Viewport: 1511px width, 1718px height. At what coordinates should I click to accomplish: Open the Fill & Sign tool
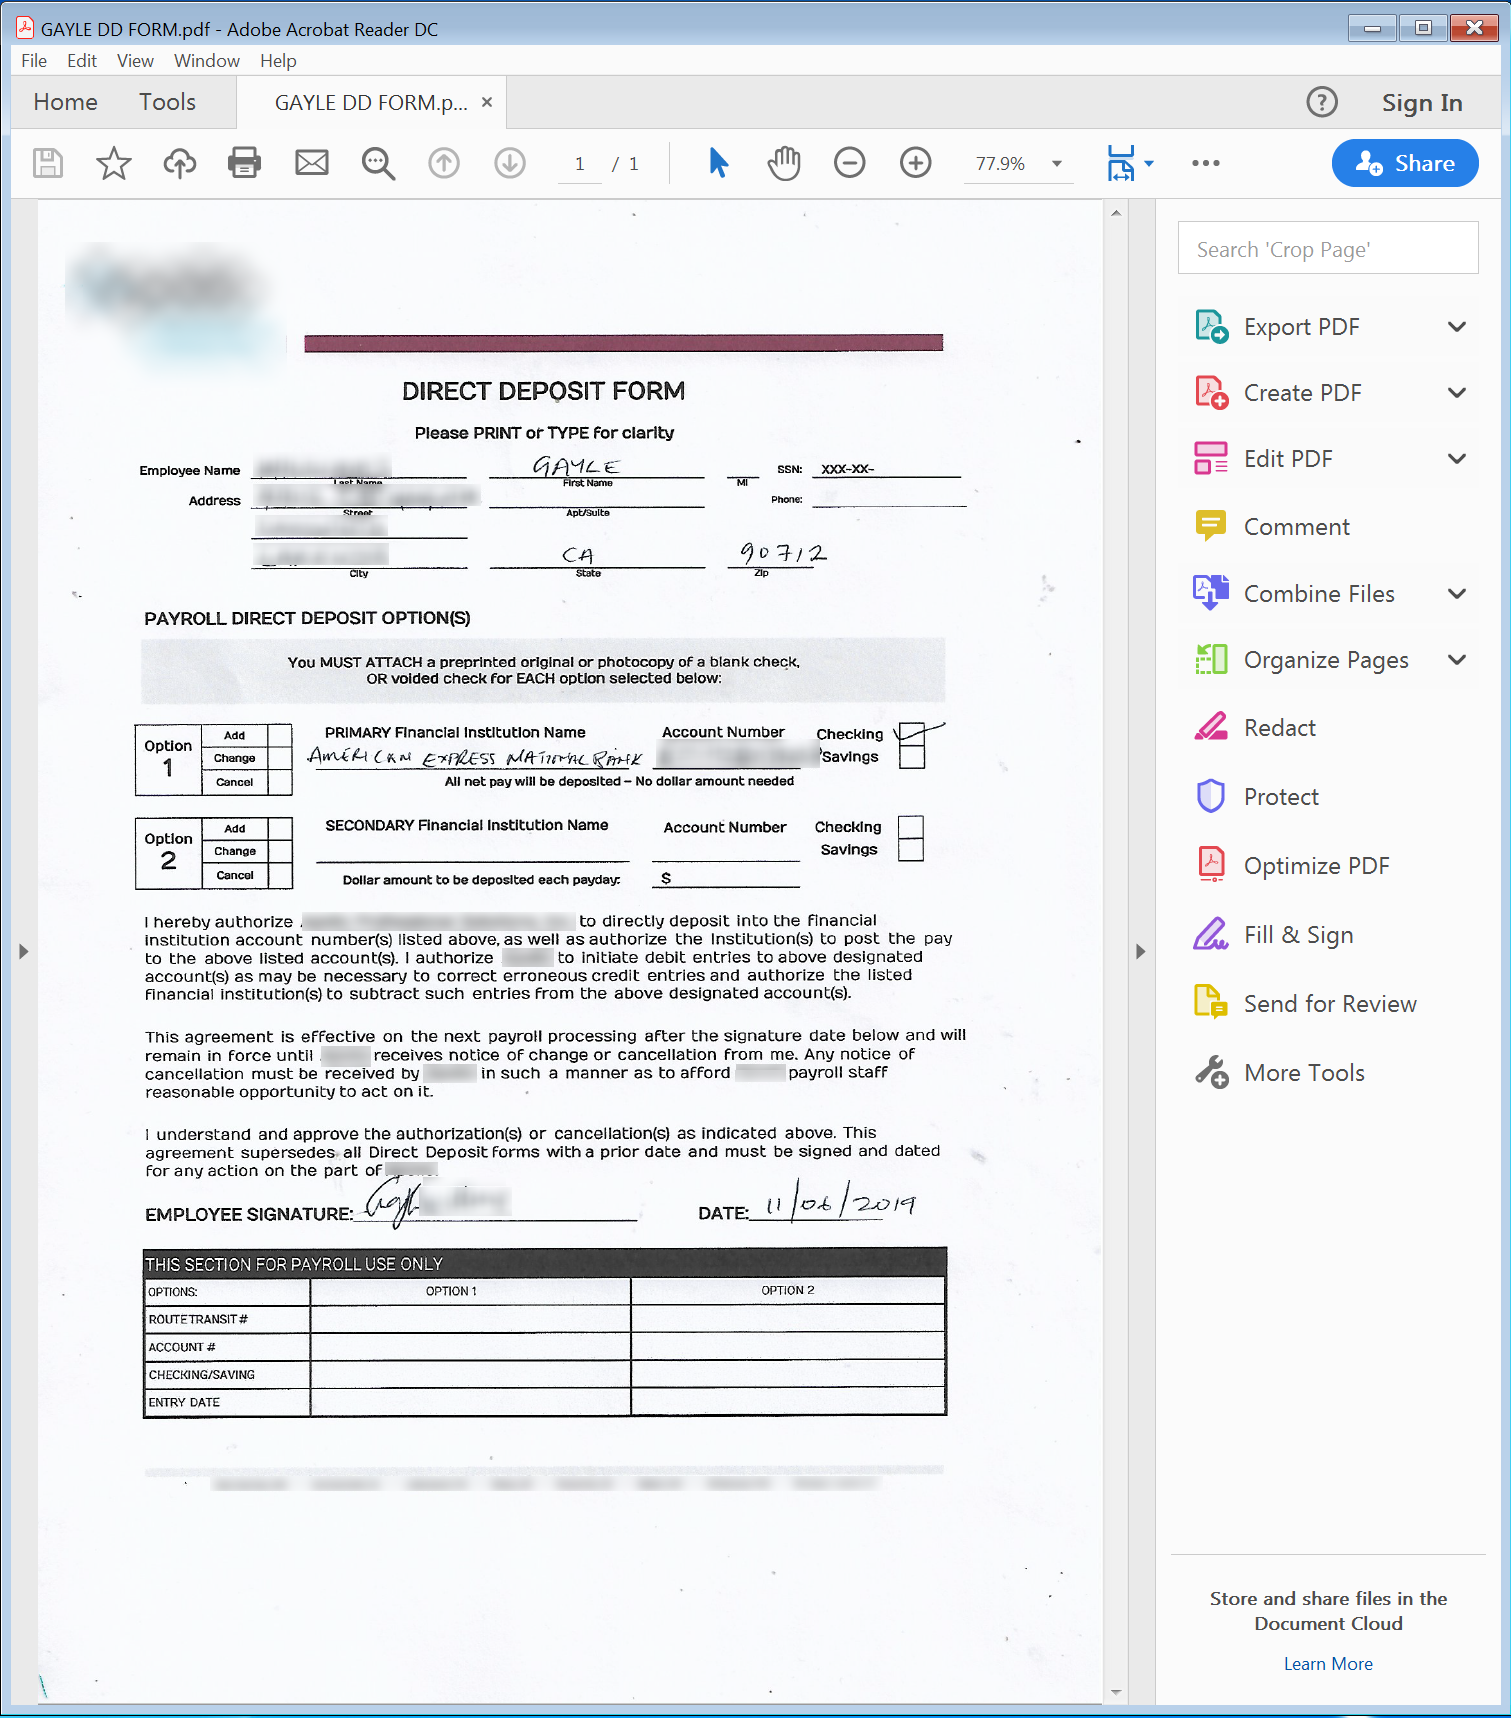(x=1298, y=935)
